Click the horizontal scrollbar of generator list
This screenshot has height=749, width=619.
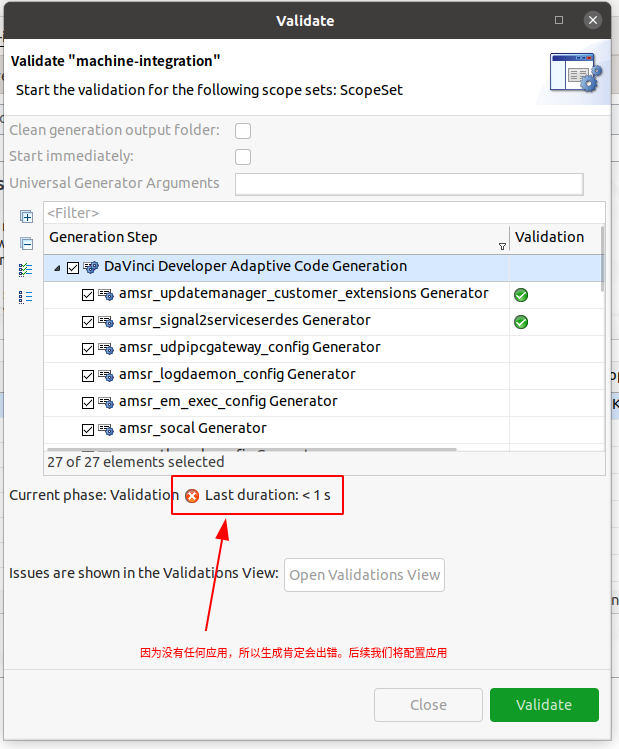pyautogui.click(x=252, y=449)
